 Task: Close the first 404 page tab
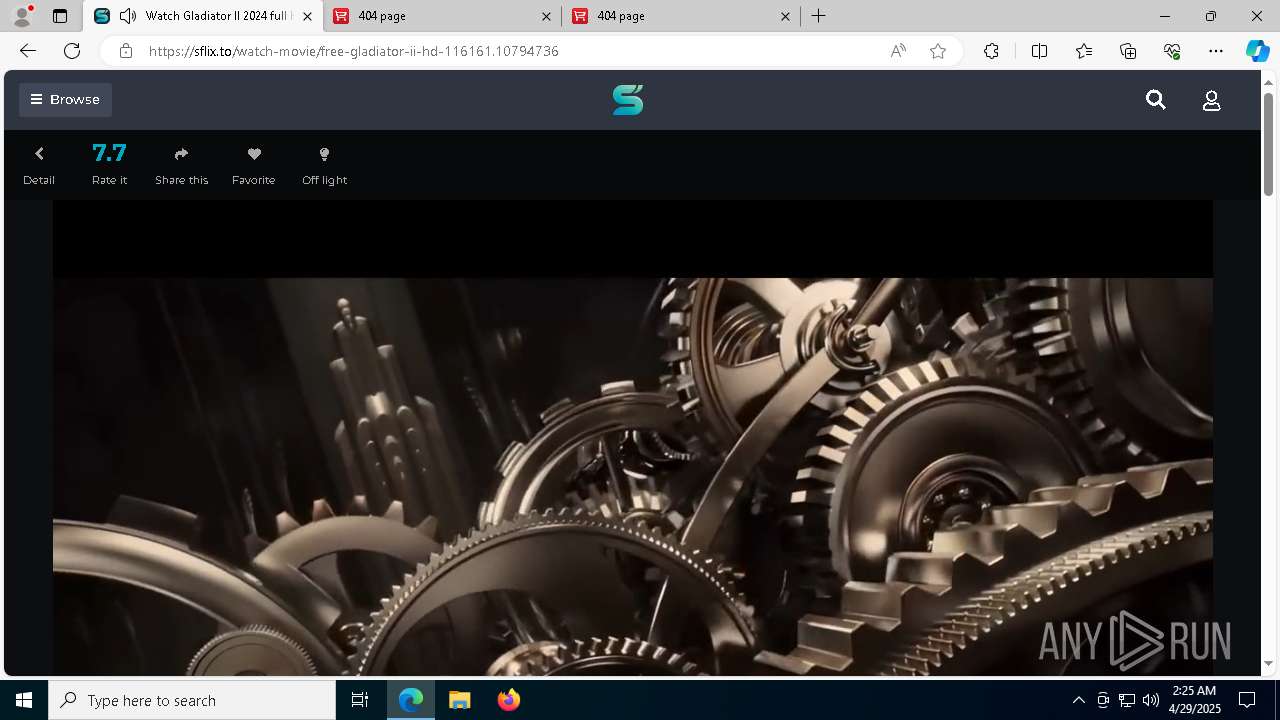tap(546, 16)
